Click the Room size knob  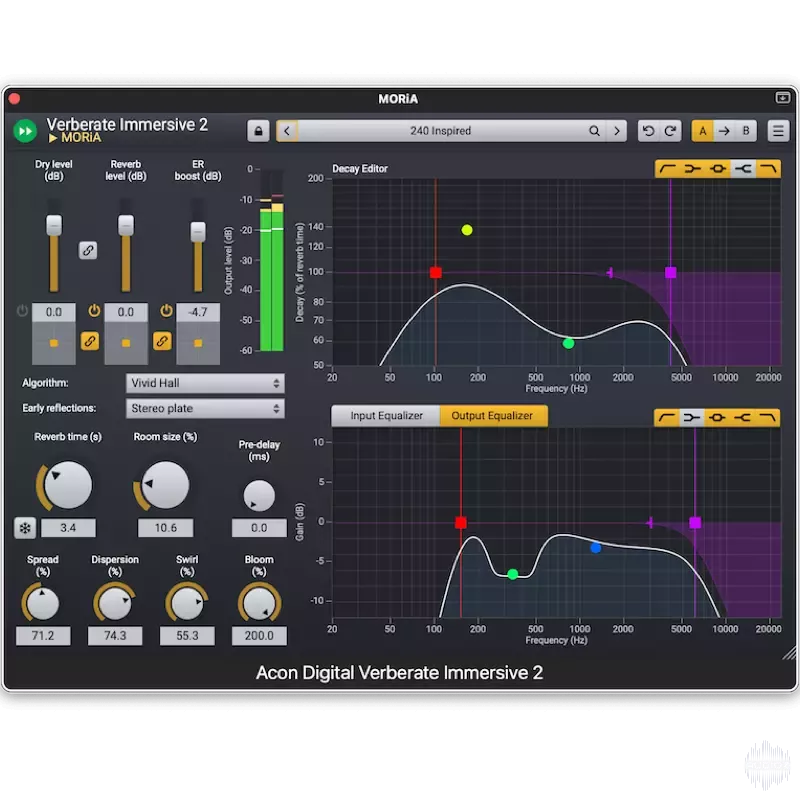click(x=165, y=485)
